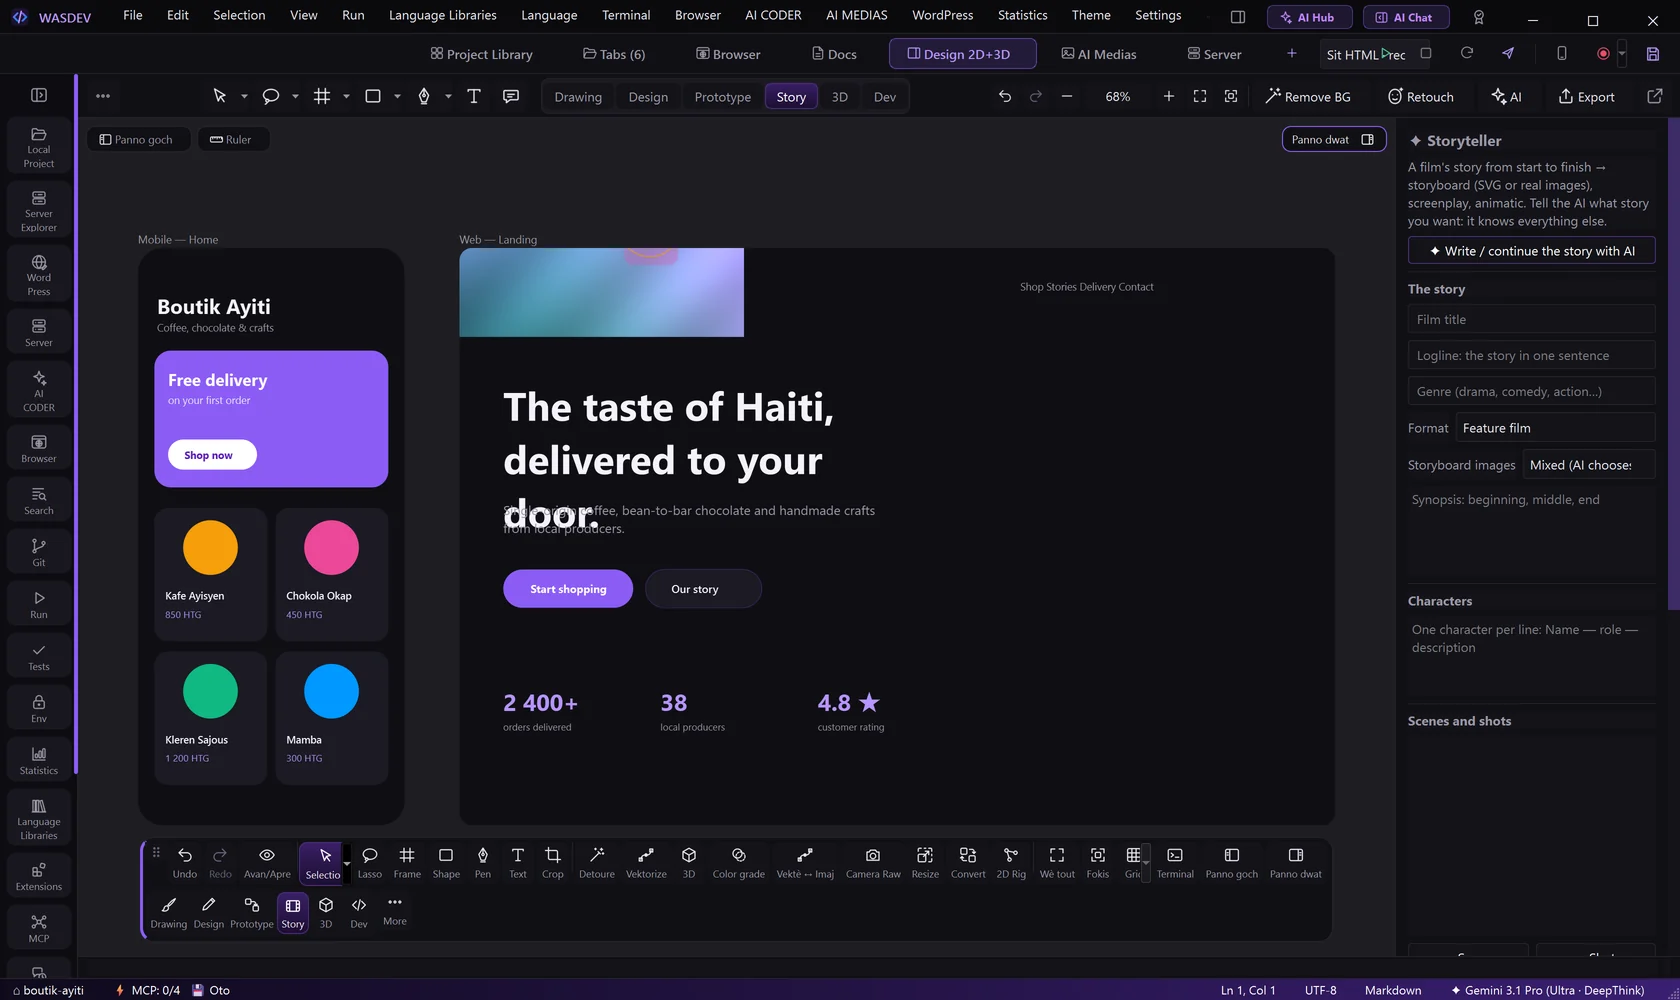Expand the arrow next to the top lasso tool
Image resolution: width=1680 pixels, height=1000 pixels.
pyautogui.click(x=295, y=97)
